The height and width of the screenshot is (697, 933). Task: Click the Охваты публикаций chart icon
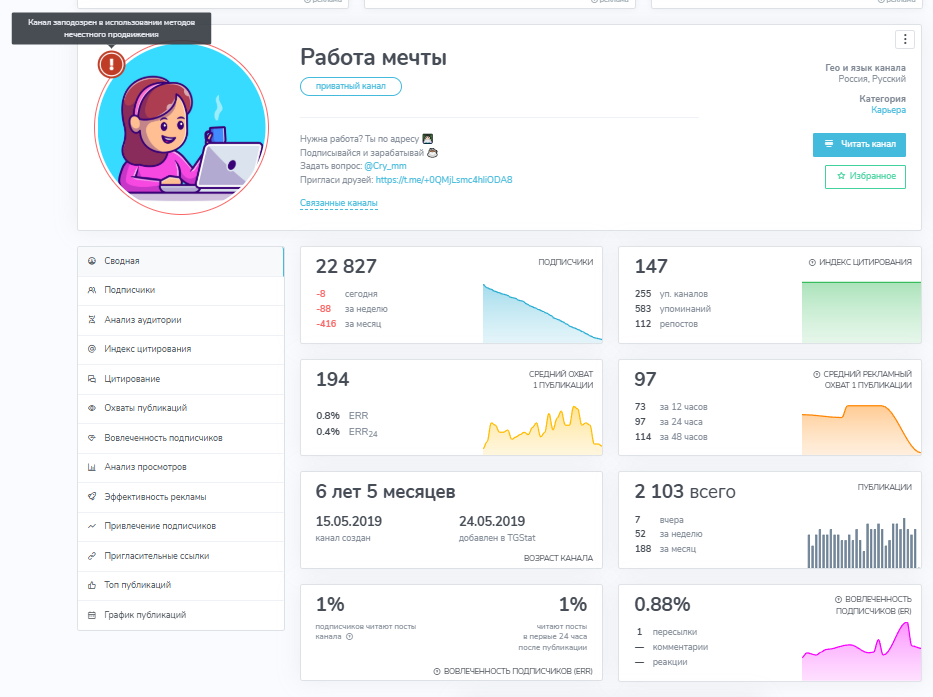[x=91, y=409]
